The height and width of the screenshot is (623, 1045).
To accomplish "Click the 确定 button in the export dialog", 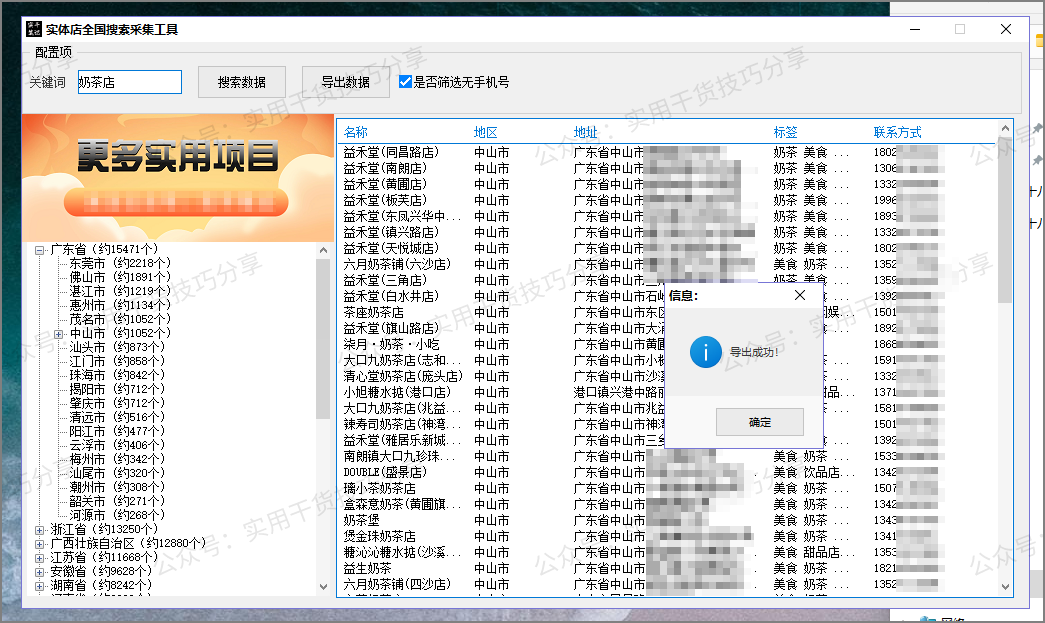I will click(760, 422).
